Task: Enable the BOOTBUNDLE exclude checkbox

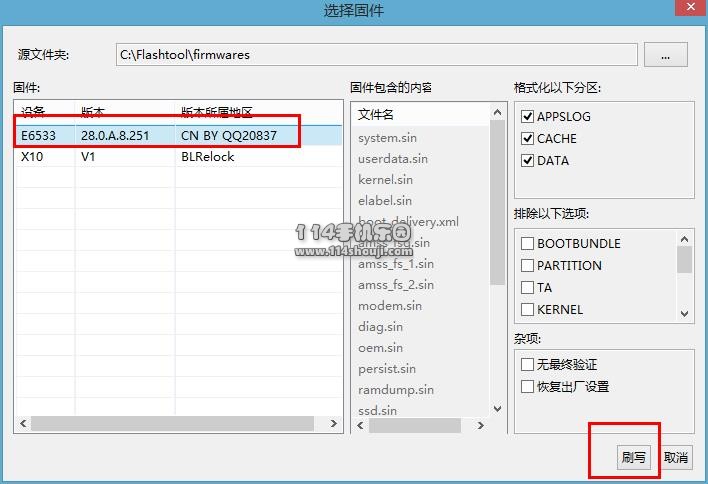Action: (528, 244)
